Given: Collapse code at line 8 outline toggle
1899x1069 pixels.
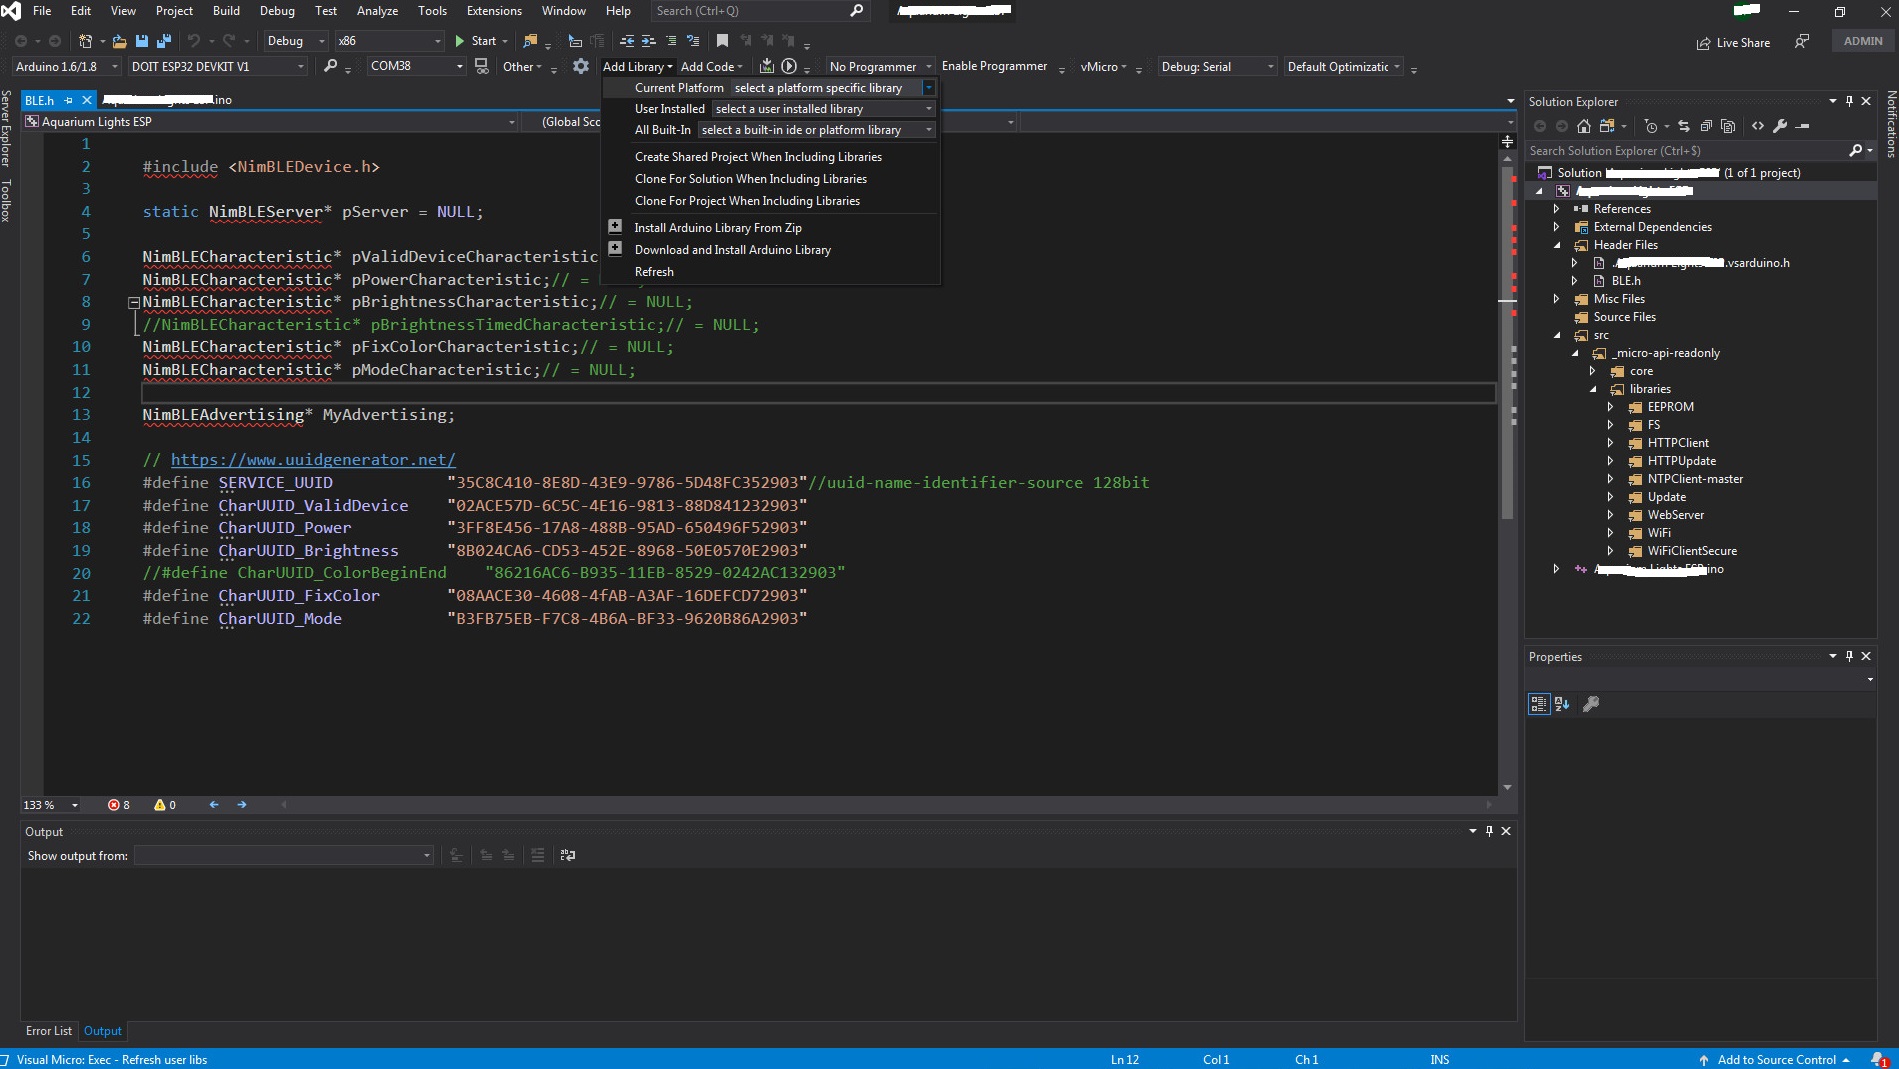Looking at the screenshot, I should (x=133, y=302).
